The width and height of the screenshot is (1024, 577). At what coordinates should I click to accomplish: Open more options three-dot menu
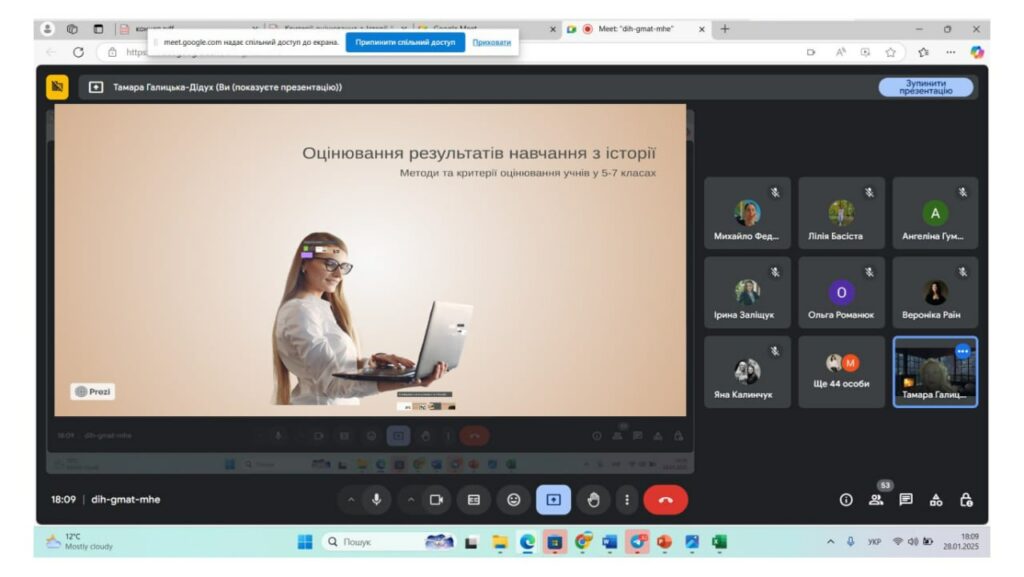click(627, 500)
